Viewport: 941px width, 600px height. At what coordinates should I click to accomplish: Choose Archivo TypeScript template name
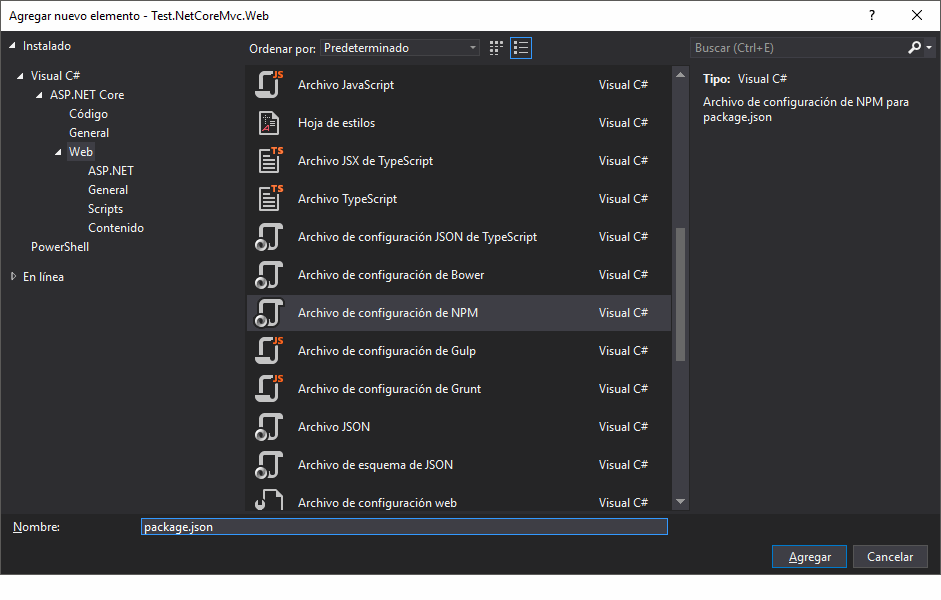click(347, 199)
